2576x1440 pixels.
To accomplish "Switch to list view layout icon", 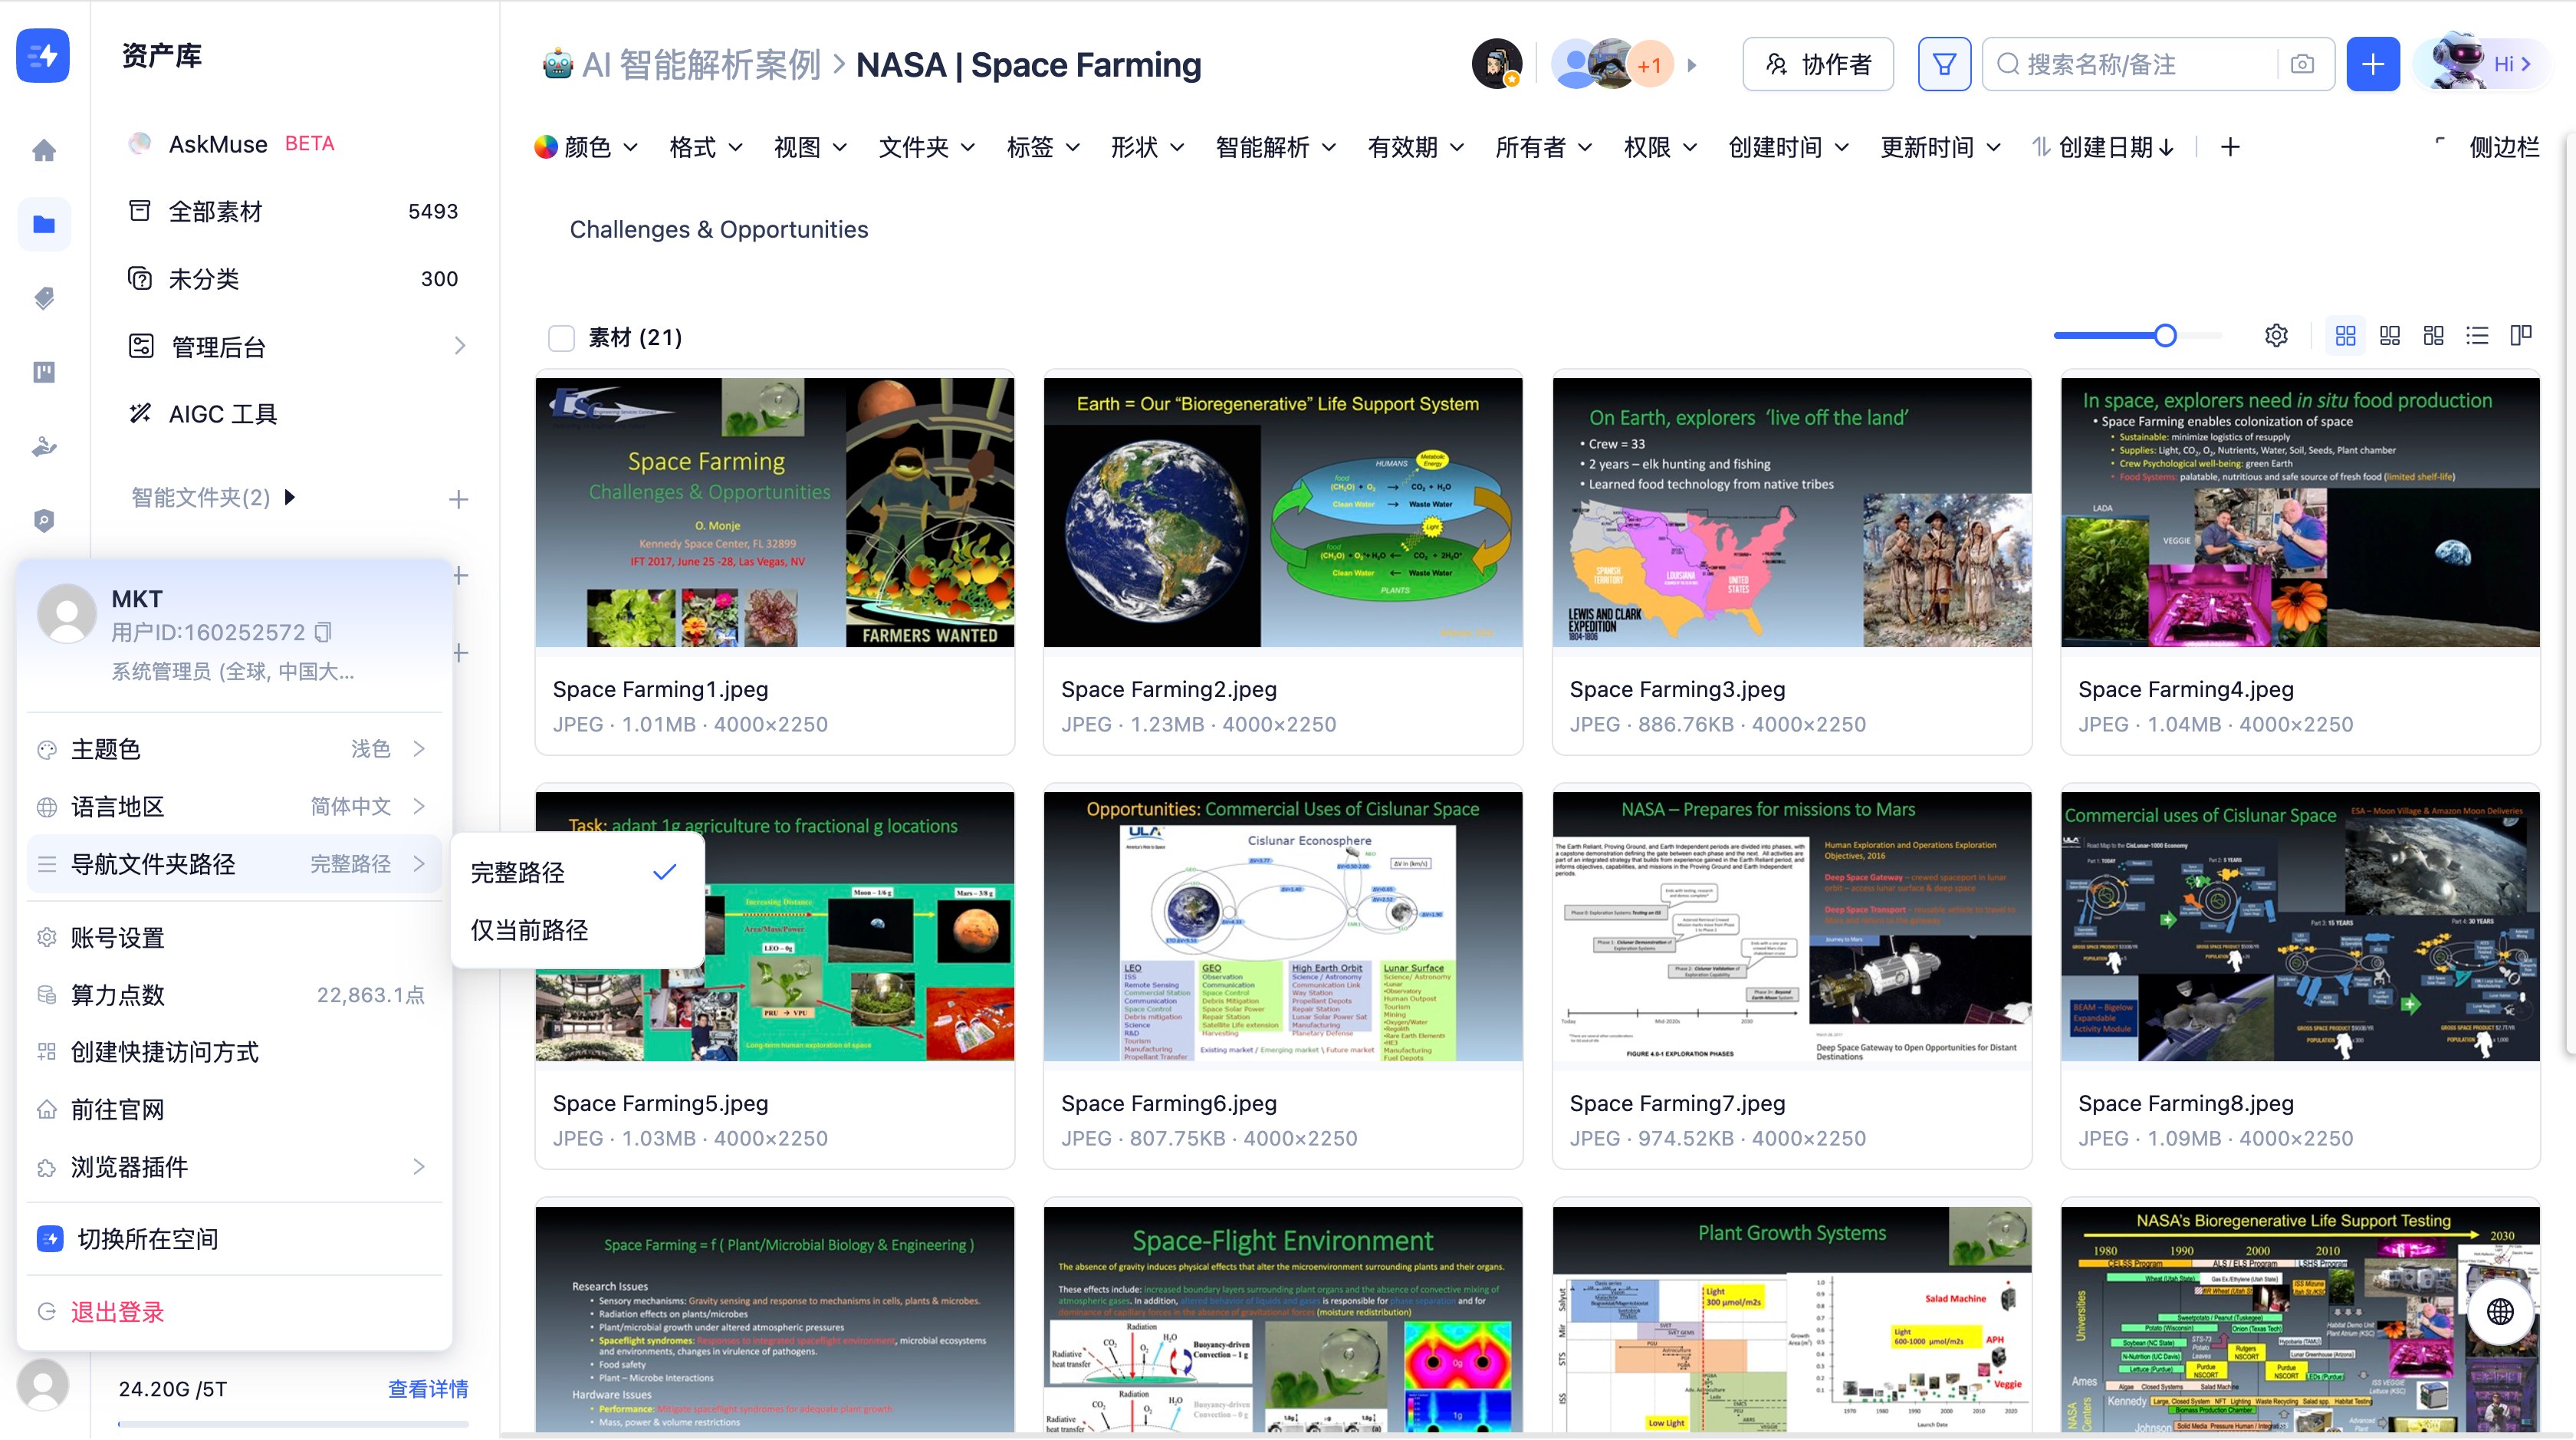I will tap(2477, 336).
